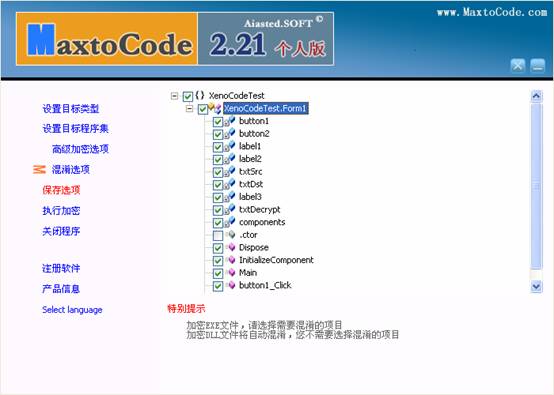The width and height of the screenshot is (554, 395).
Task: Click the field icon next to txtDecrypt
Action: click(x=230, y=210)
